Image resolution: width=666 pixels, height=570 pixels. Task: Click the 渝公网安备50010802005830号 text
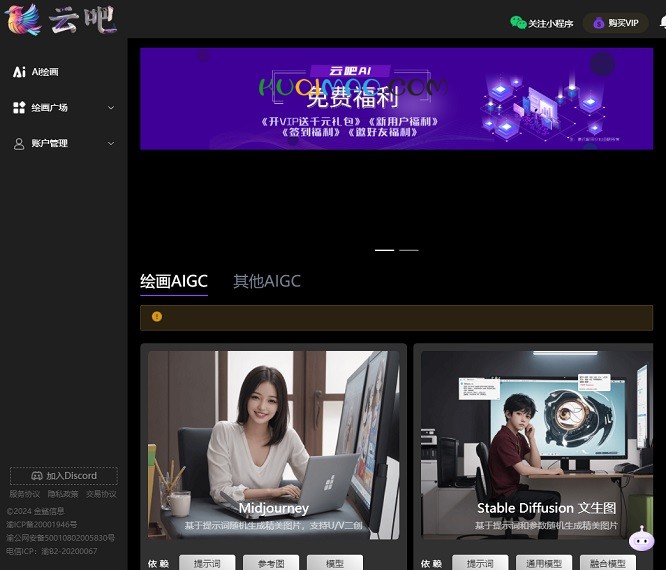(61, 538)
